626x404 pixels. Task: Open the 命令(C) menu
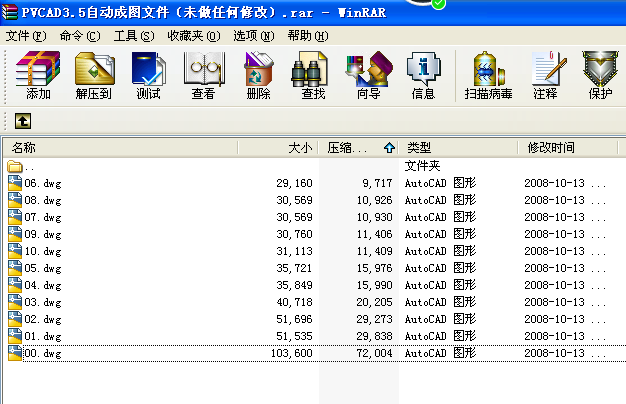coord(80,36)
